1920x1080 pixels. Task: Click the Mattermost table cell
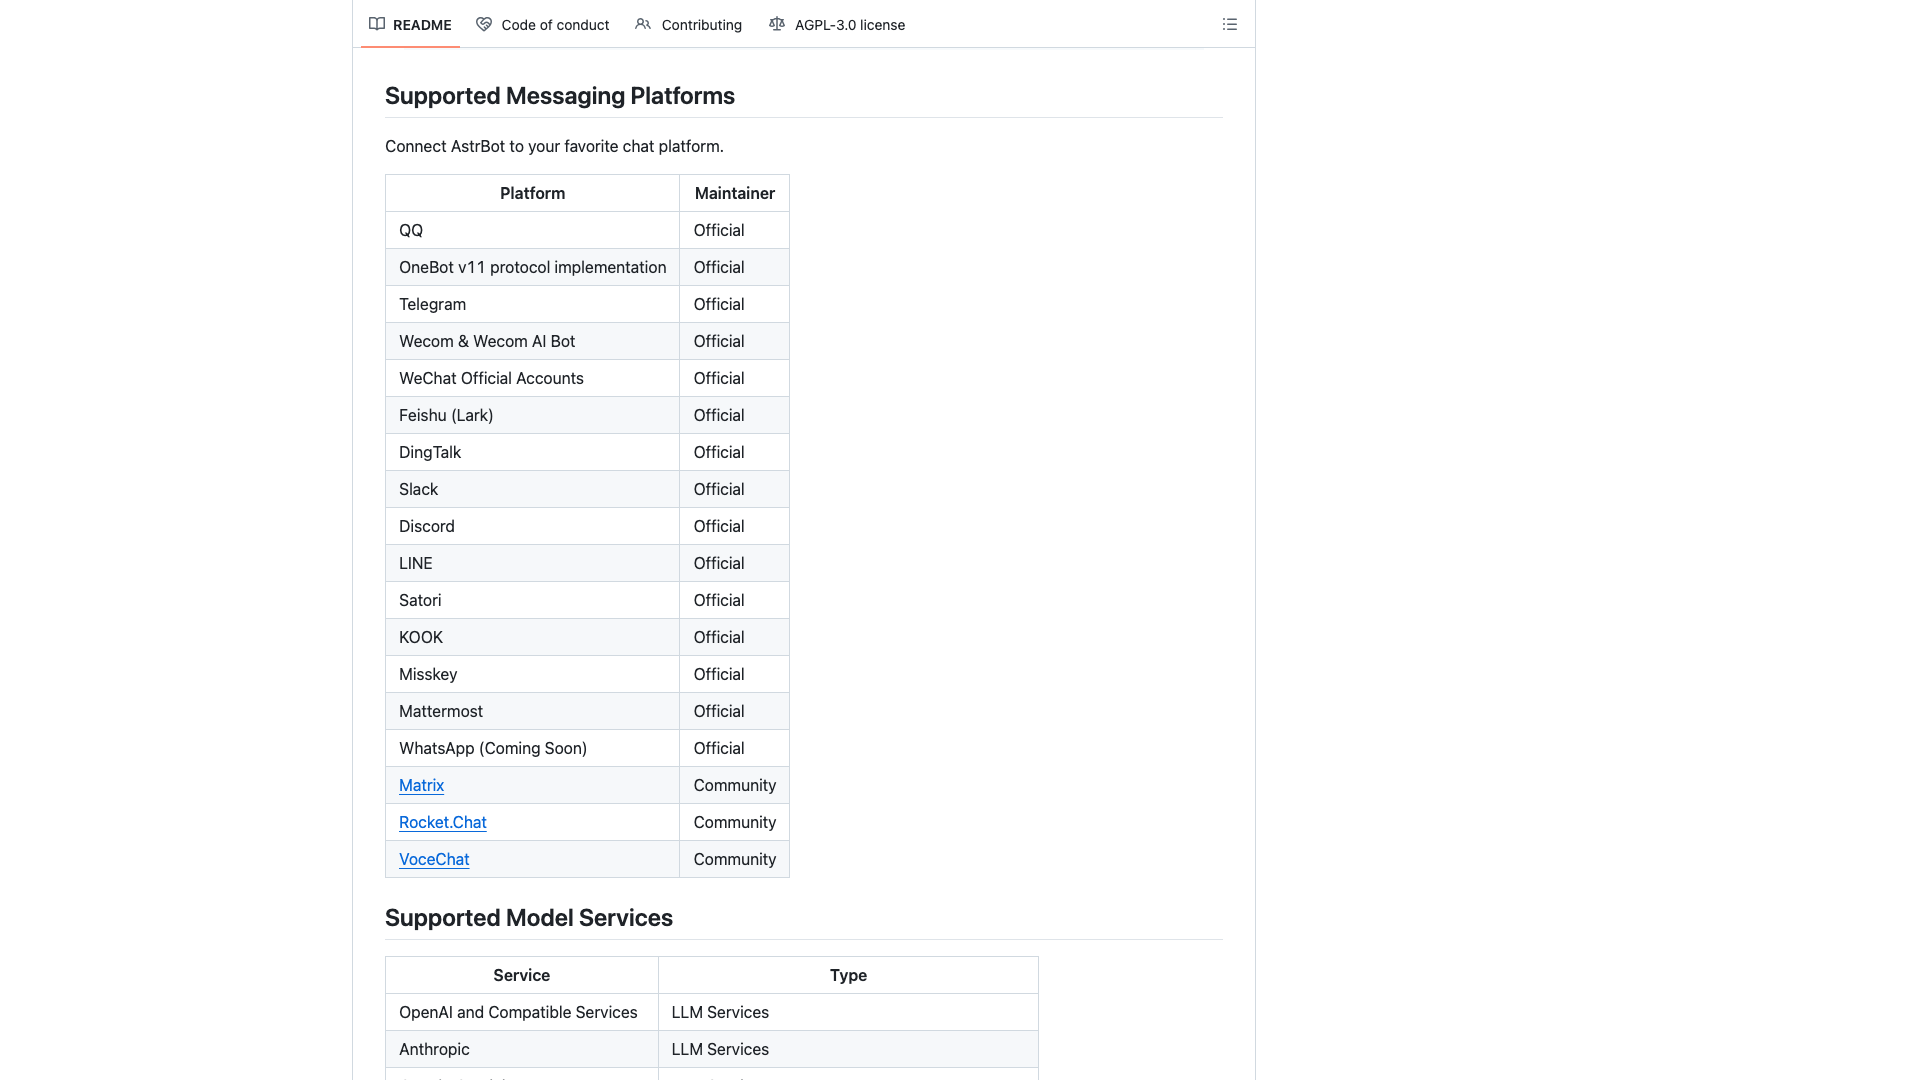[532, 711]
